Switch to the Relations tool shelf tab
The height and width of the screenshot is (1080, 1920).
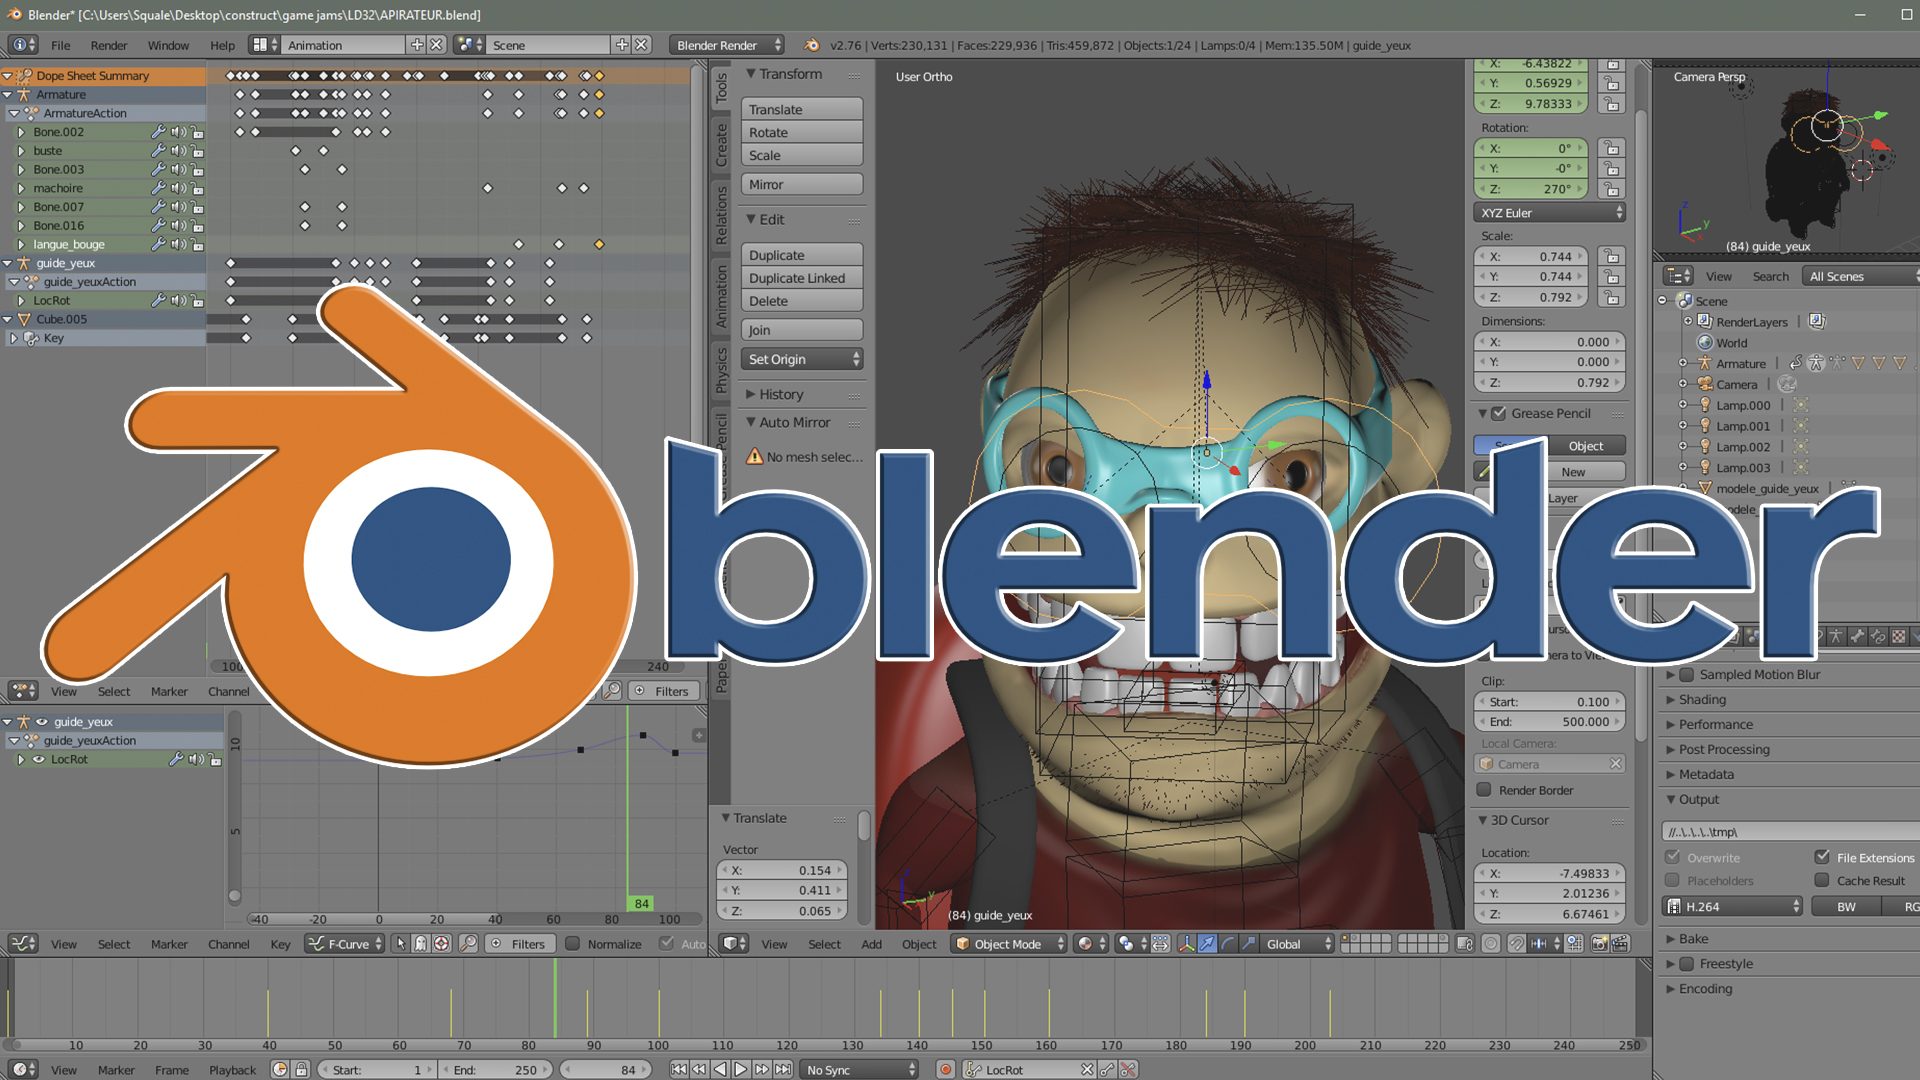[721, 215]
